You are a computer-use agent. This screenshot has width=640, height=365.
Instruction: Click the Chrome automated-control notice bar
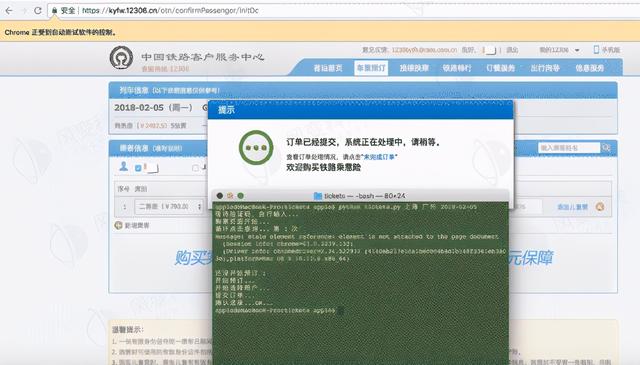tap(320, 32)
